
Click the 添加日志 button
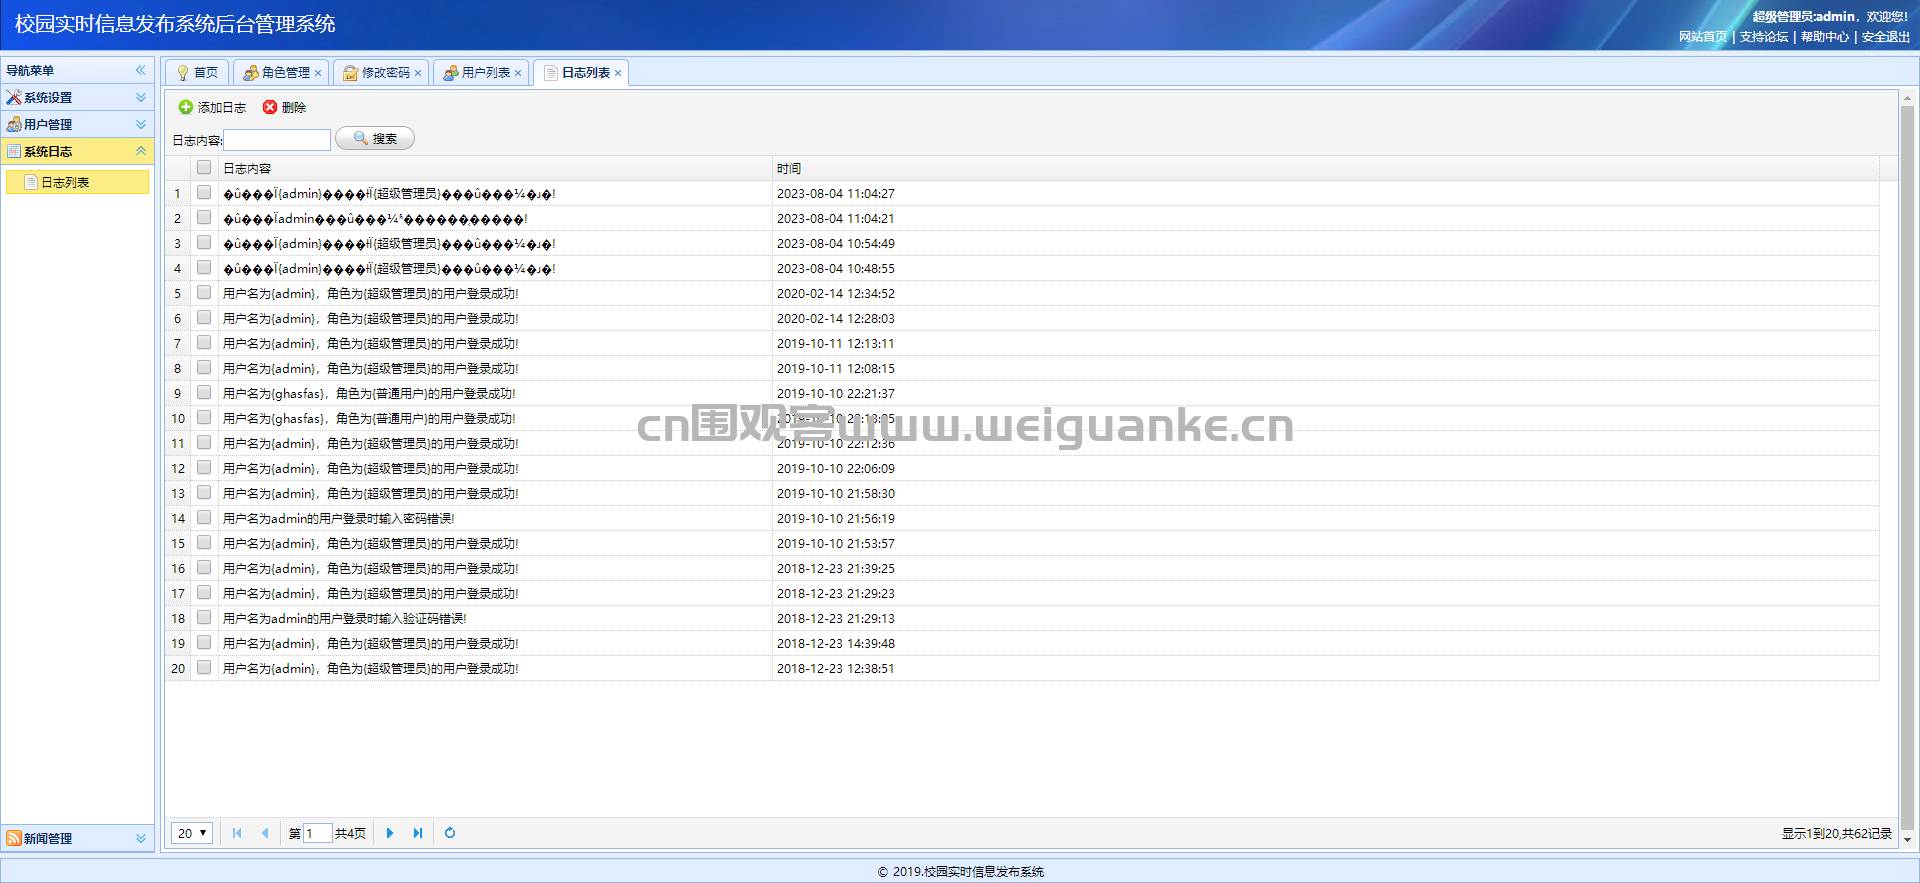point(212,107)
